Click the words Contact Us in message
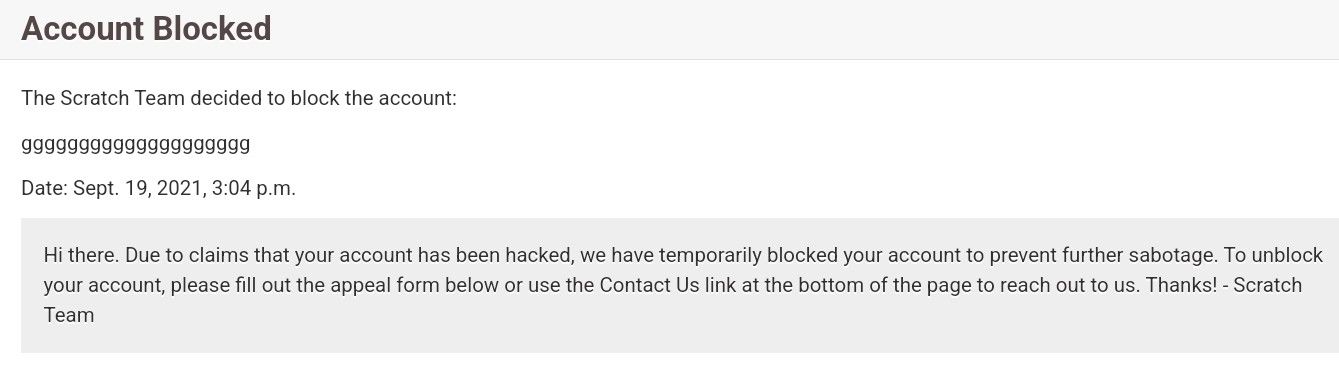The image size is (1339, 373). click(647, 285)
